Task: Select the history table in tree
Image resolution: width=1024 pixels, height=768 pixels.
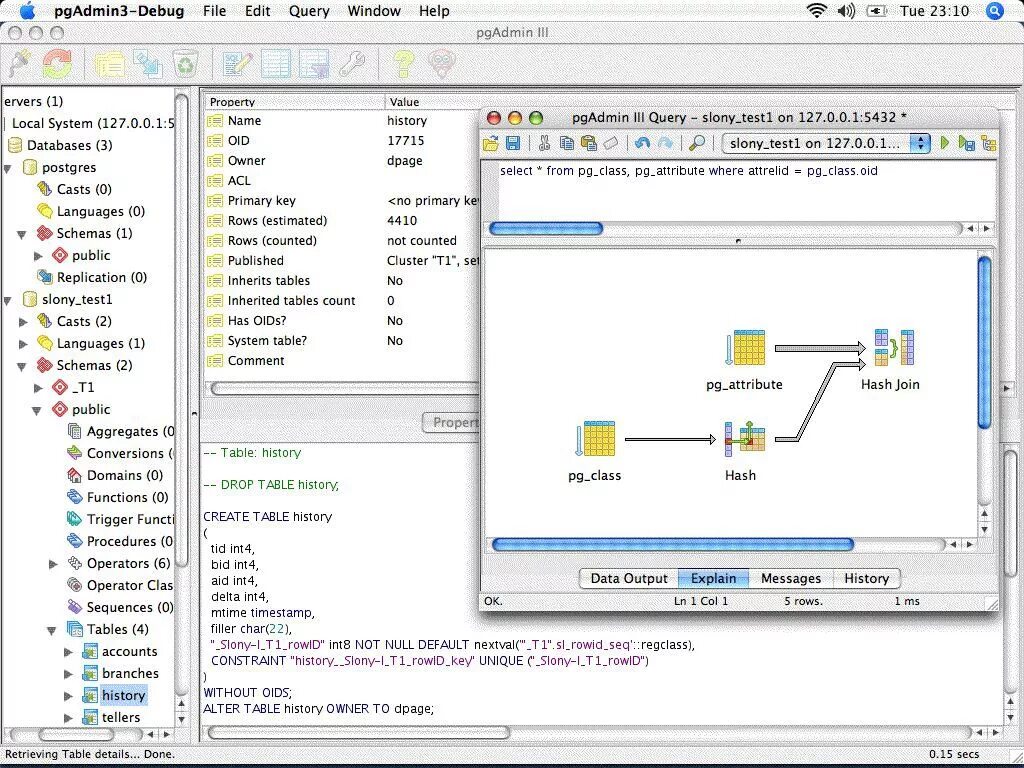Action: tap(123, 696)
